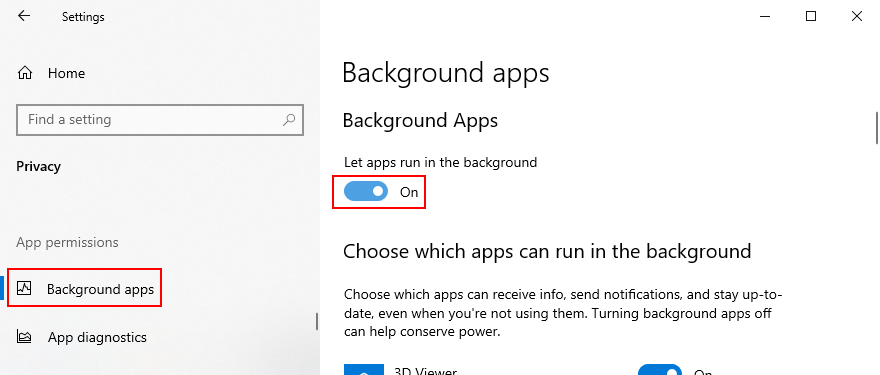Viewport: 880px width, 375px height.
Task: Click the App permissions heading
Action: [67, 243]
